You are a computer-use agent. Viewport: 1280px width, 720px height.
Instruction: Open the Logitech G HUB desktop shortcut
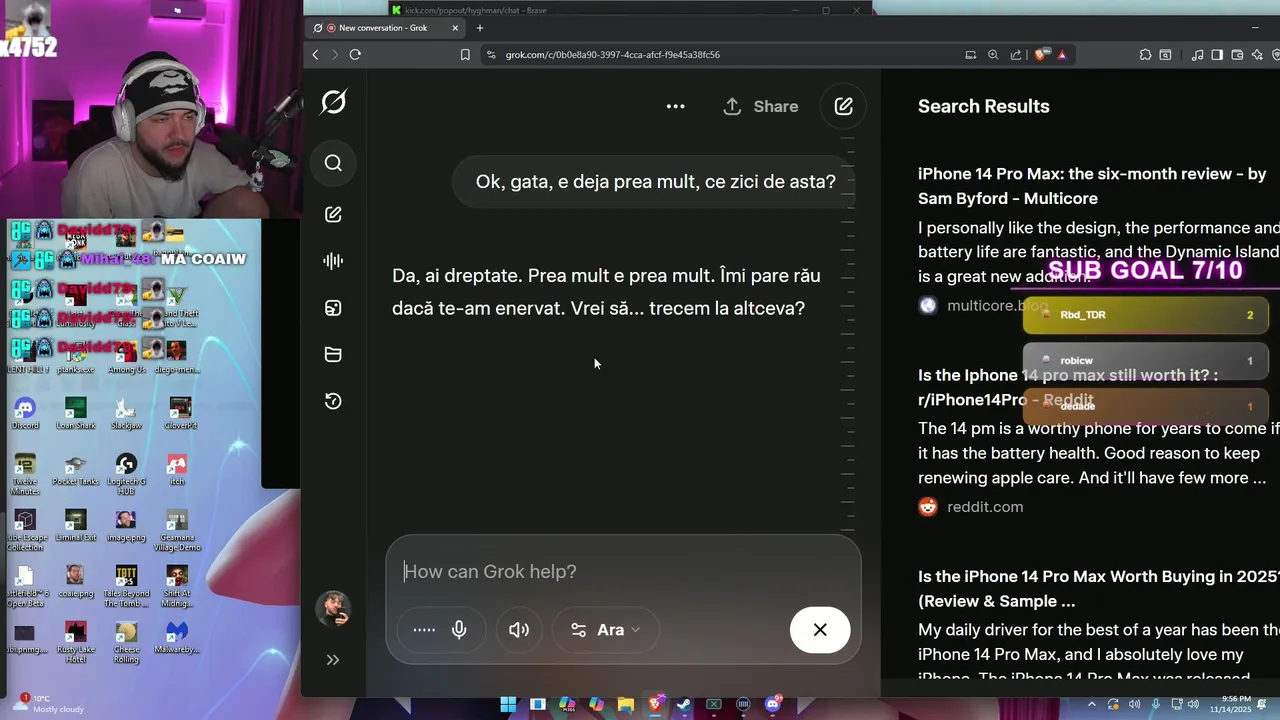[126, 474]
